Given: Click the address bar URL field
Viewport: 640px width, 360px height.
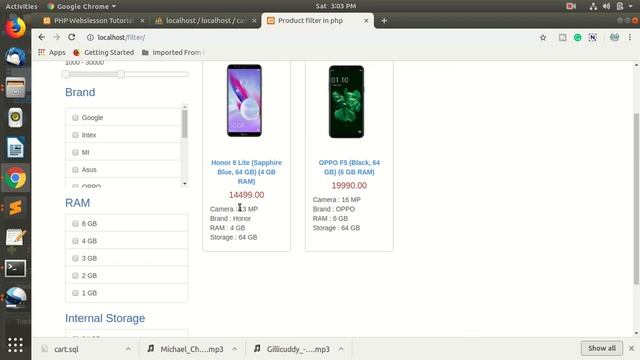Looking at the screenshot, I should point(310,37).
